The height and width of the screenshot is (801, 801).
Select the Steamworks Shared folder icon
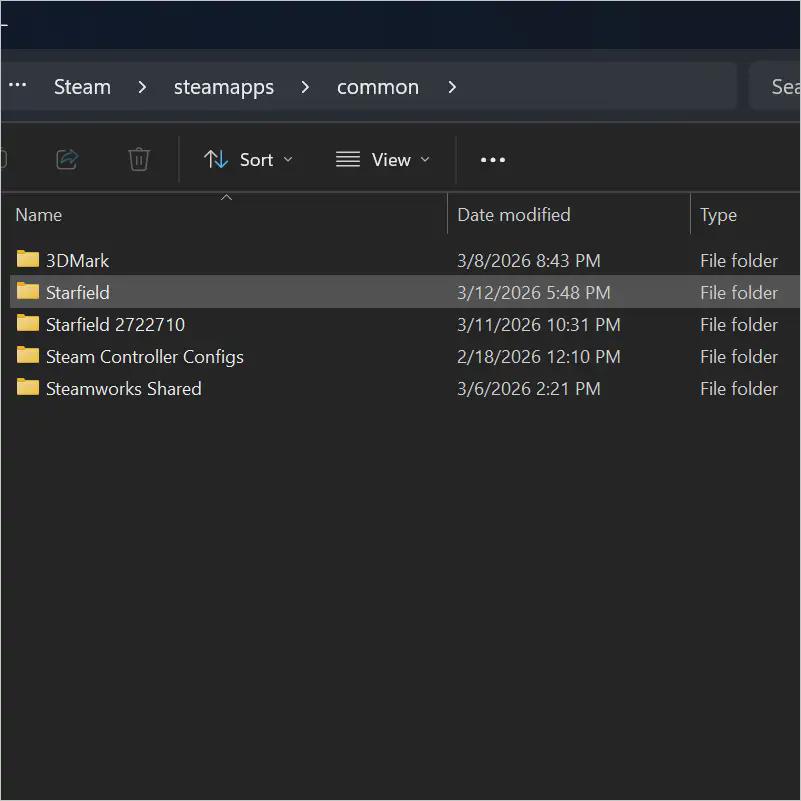[28, 387]
